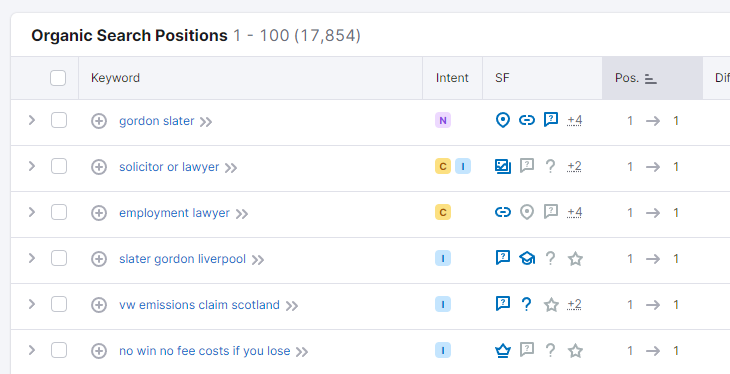Add slater gordon liverpool keyword with plus icon
The height and width of the screenshot is (374, 730).
tap(99, 259)
